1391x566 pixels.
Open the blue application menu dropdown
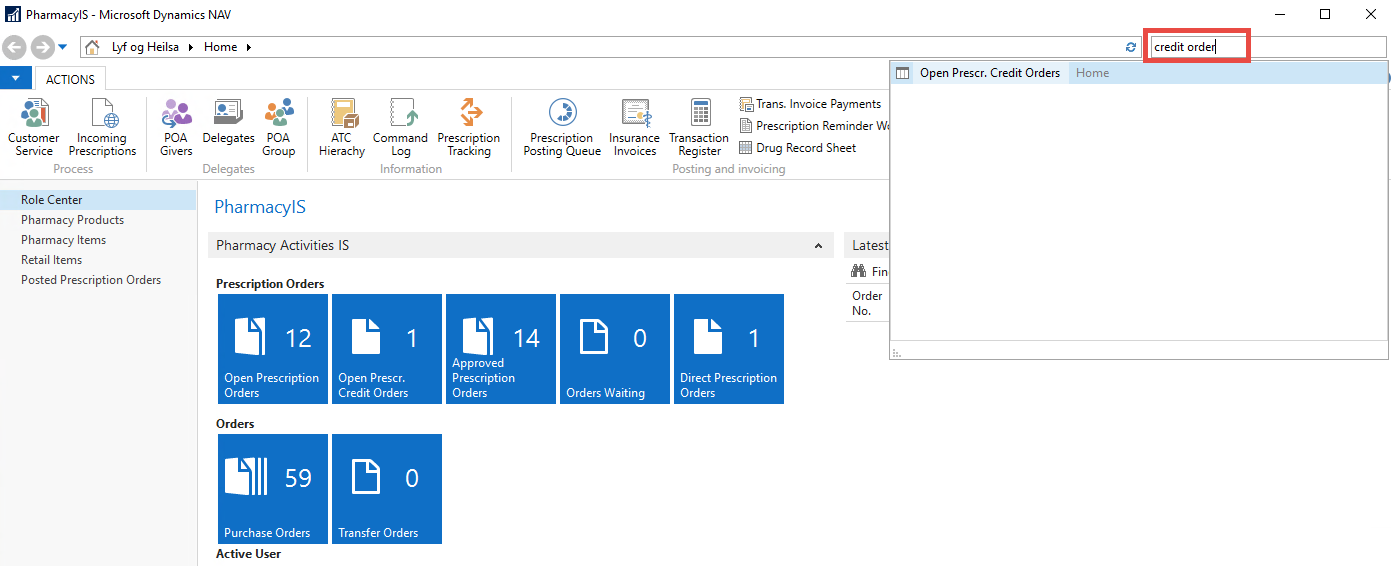coord(16,79)
